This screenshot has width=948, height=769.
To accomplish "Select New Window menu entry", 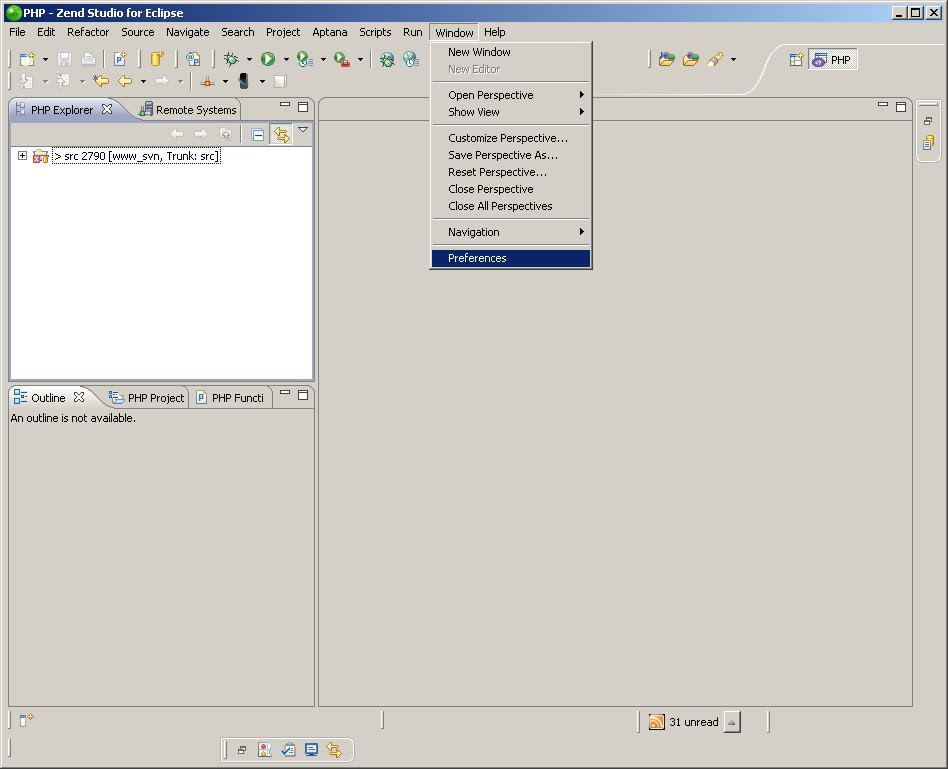I will (511, 52).
